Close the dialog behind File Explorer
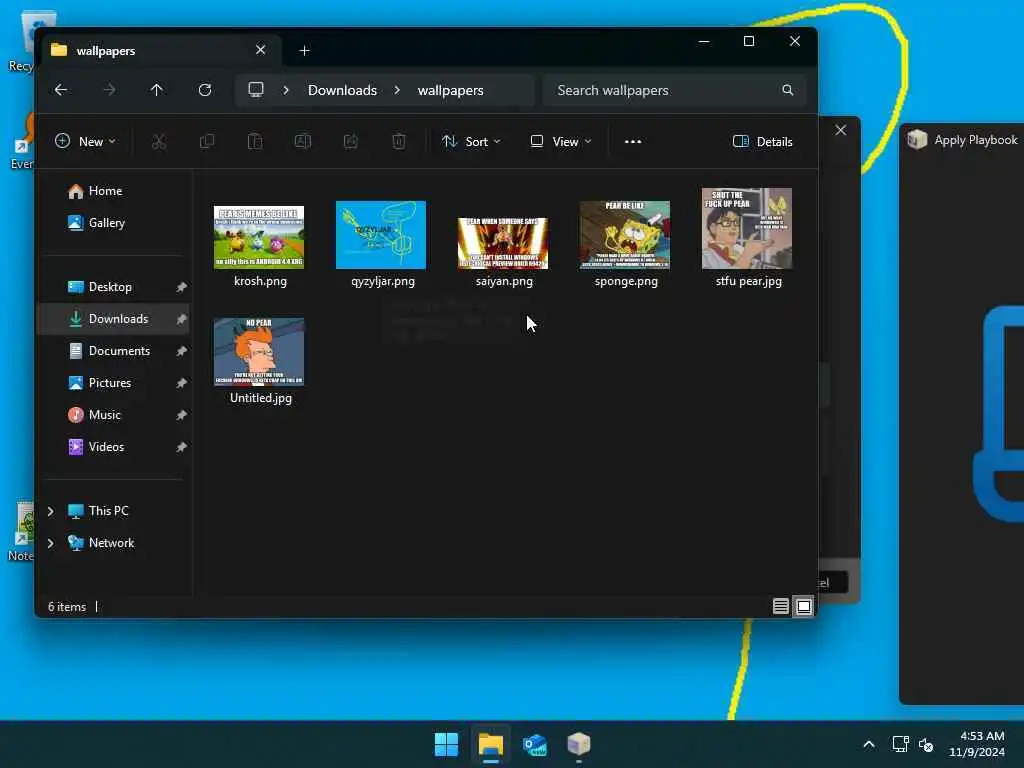Screen dimensions: 1024x768 click(840, 130)
